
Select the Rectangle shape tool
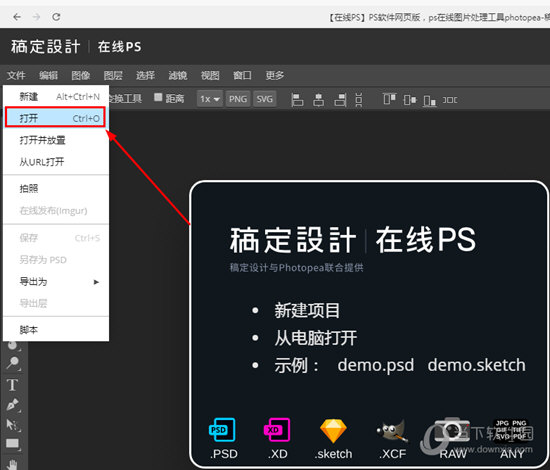(13, 444)
